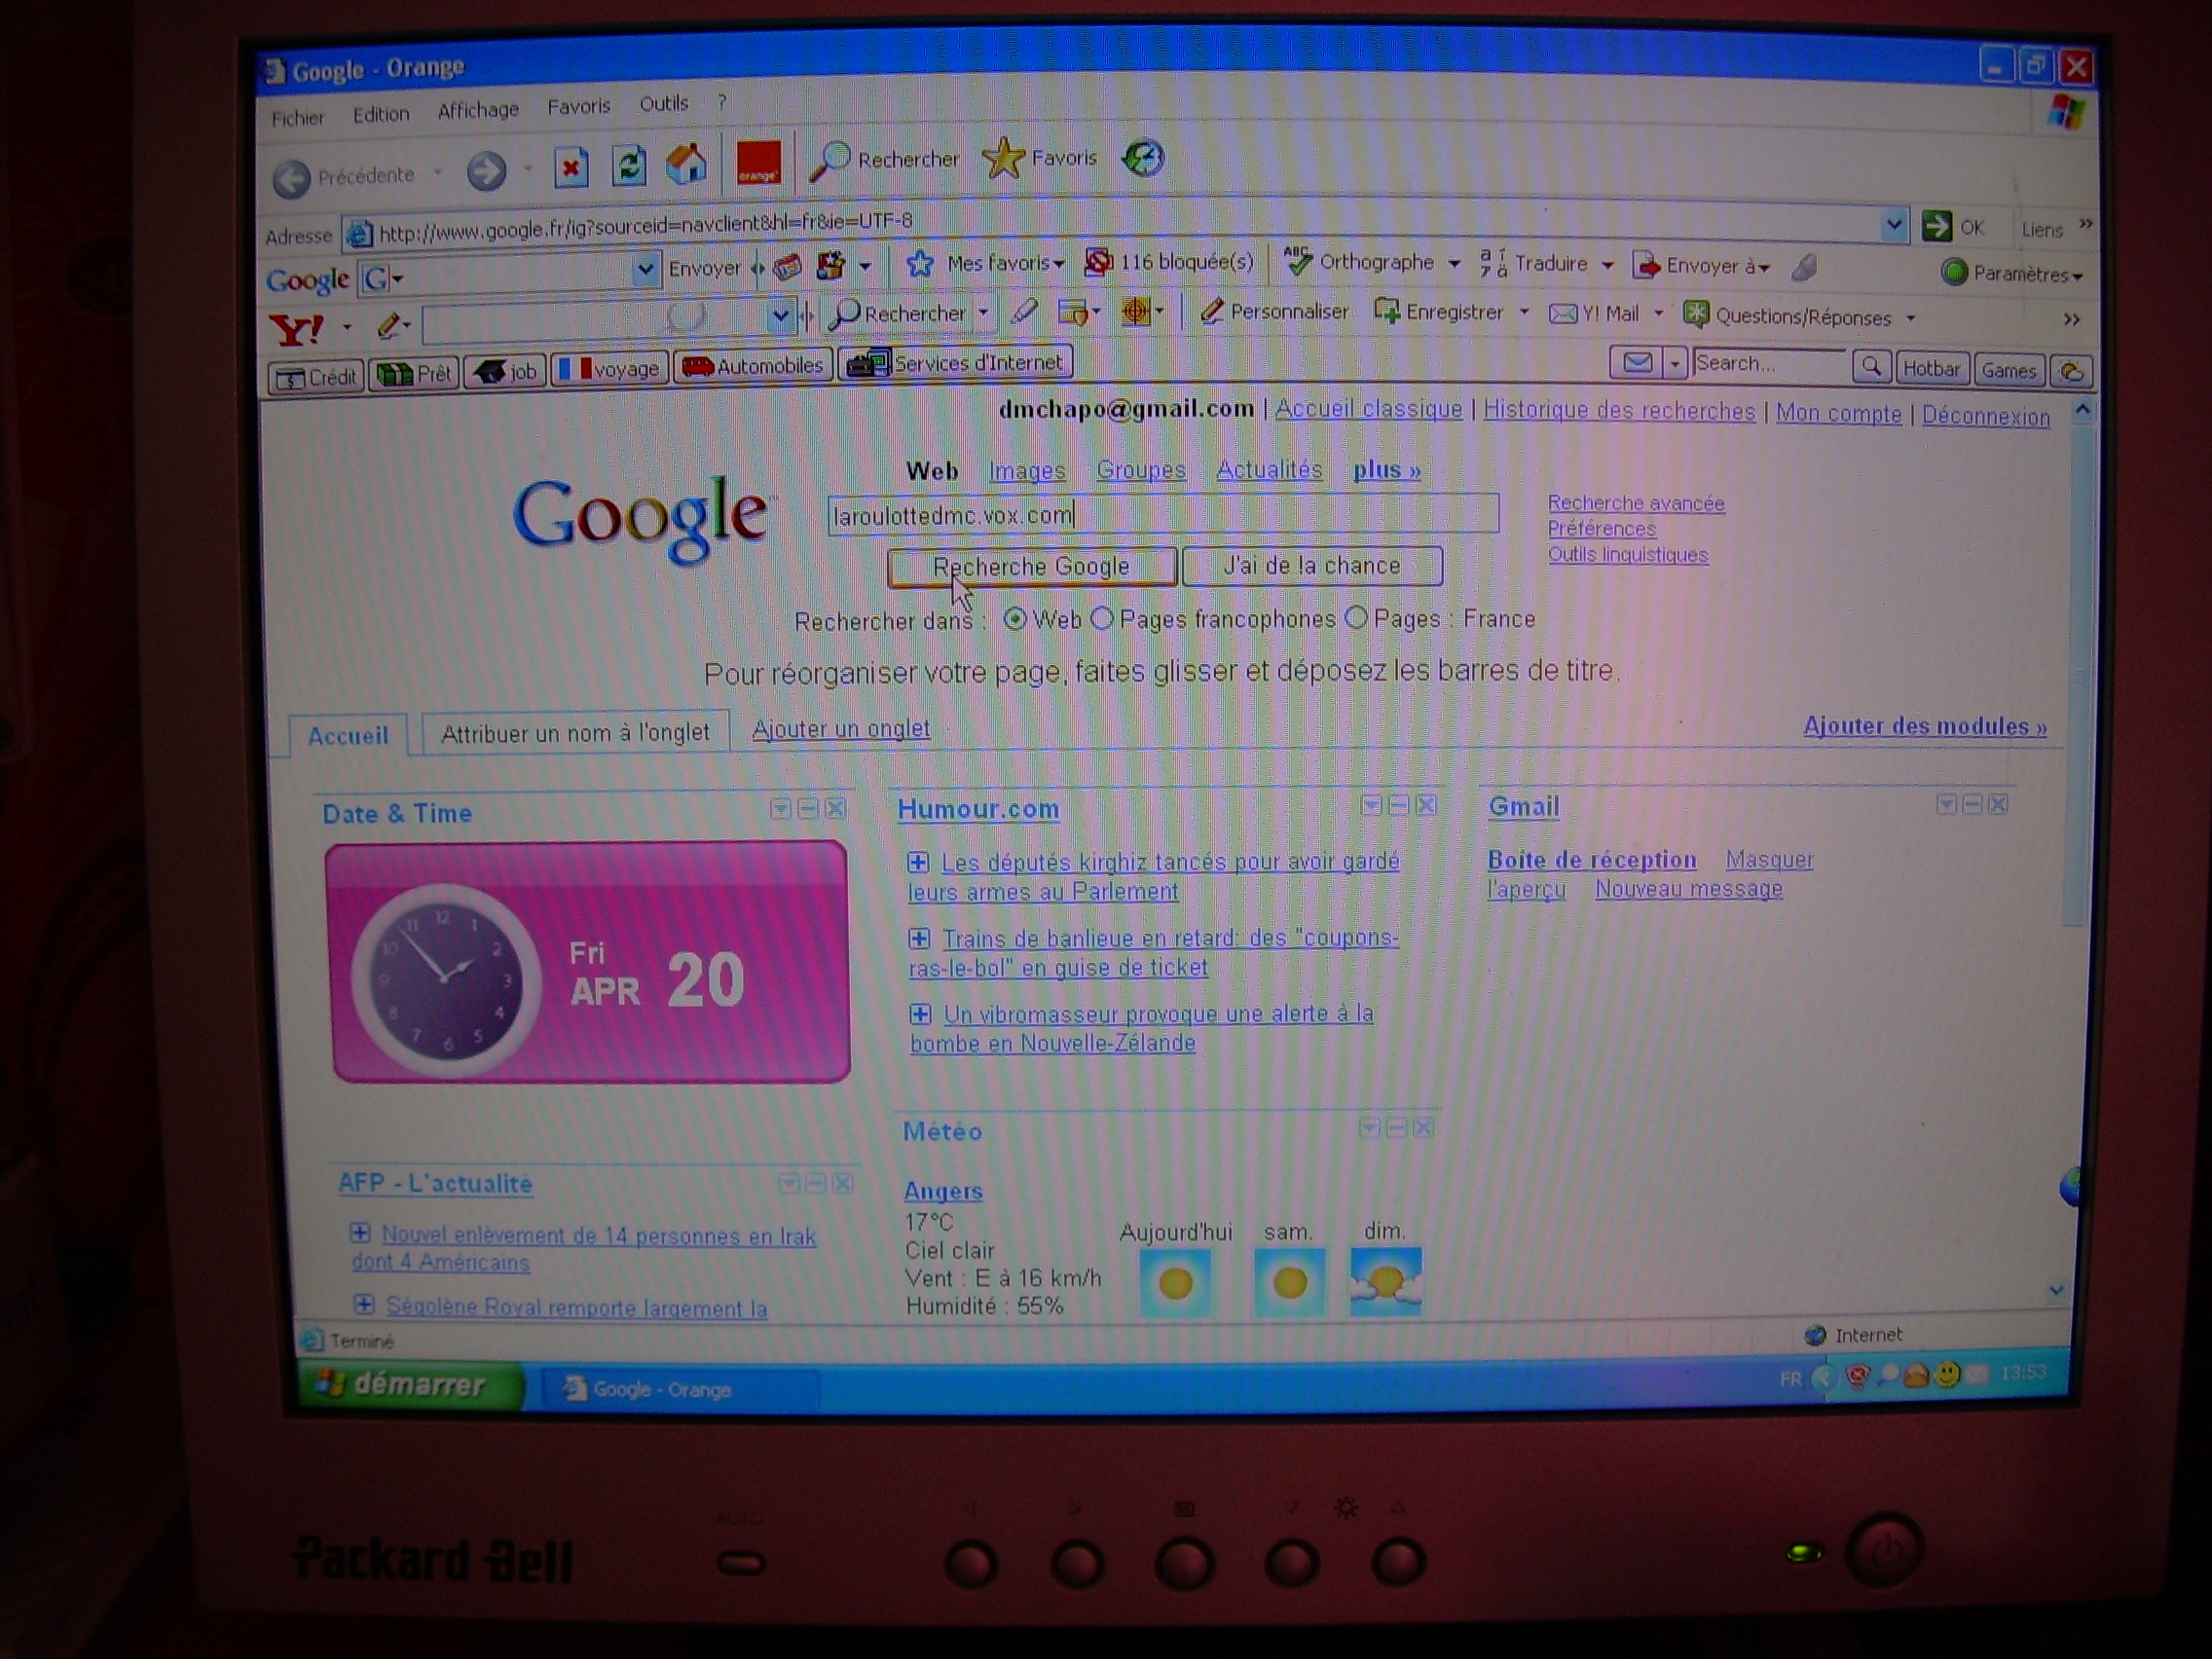Open the address bar dropdown arrow
Screen dimensions: 2212x1659
[1893, 226]
